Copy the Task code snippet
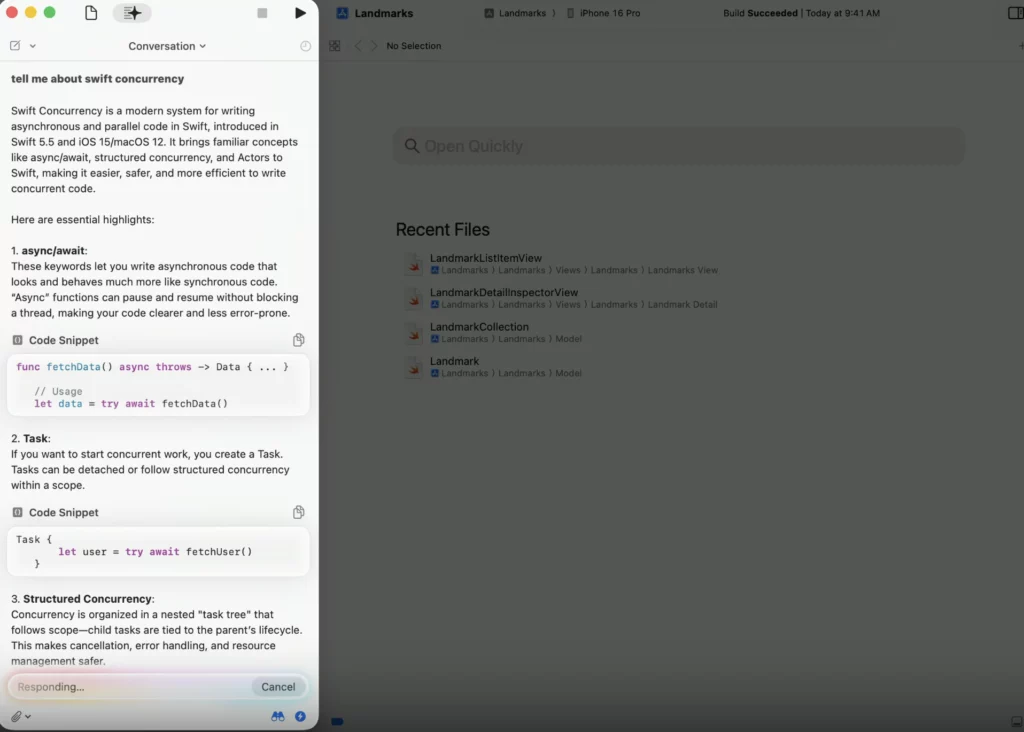1024x732 pixels. coord(298,512)
